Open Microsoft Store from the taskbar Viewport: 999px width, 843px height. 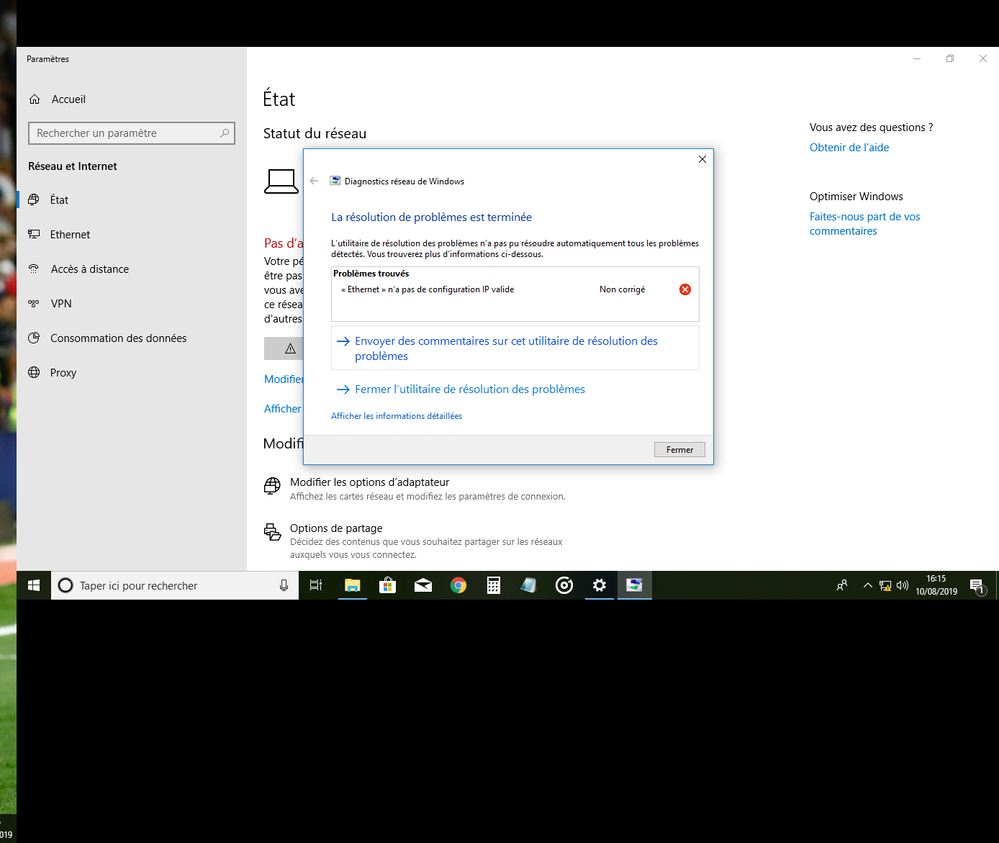pyautogui.click(x=387, y=586)
